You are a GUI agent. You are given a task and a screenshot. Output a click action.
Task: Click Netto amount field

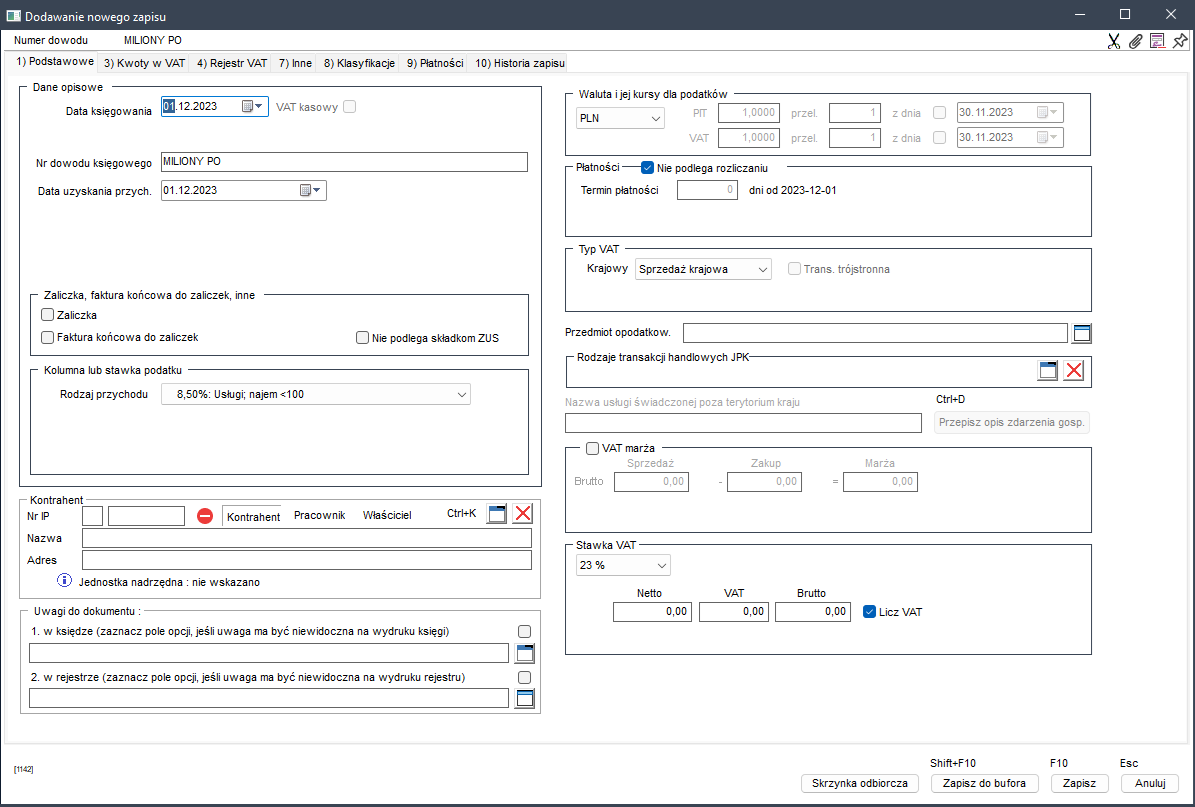tap(652, 612)
